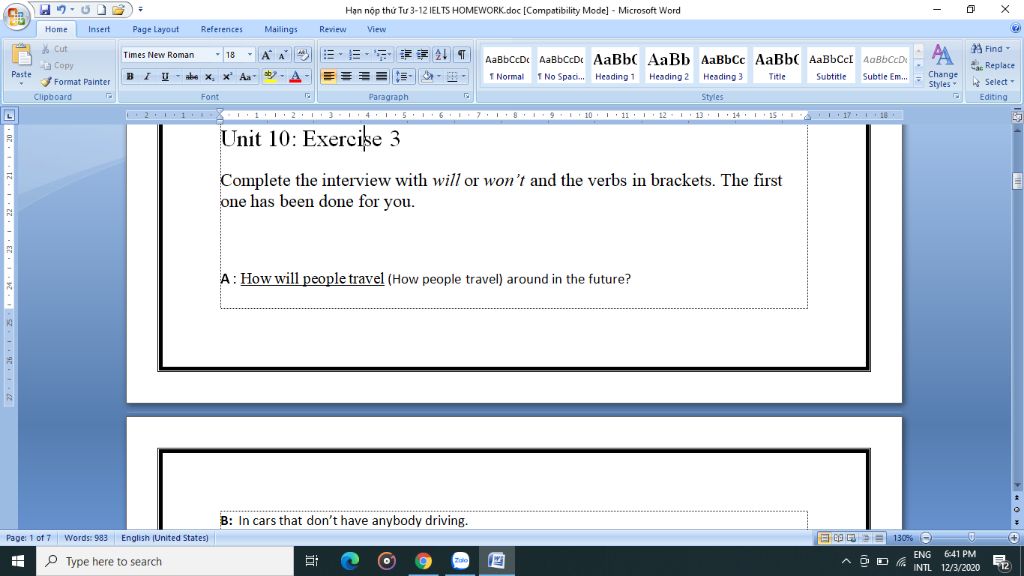Open the notification center icon
The image size is (1024, 576).
click(x=1002, y=561)
